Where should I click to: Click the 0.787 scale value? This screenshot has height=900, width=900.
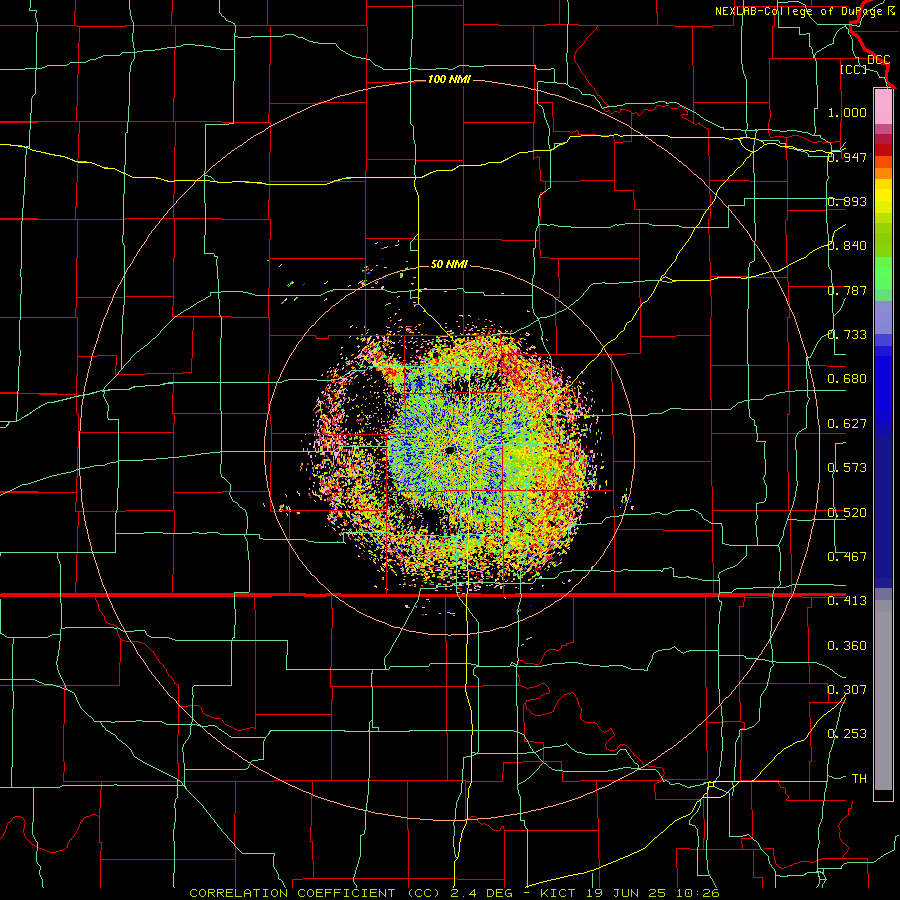coord(847,290)
